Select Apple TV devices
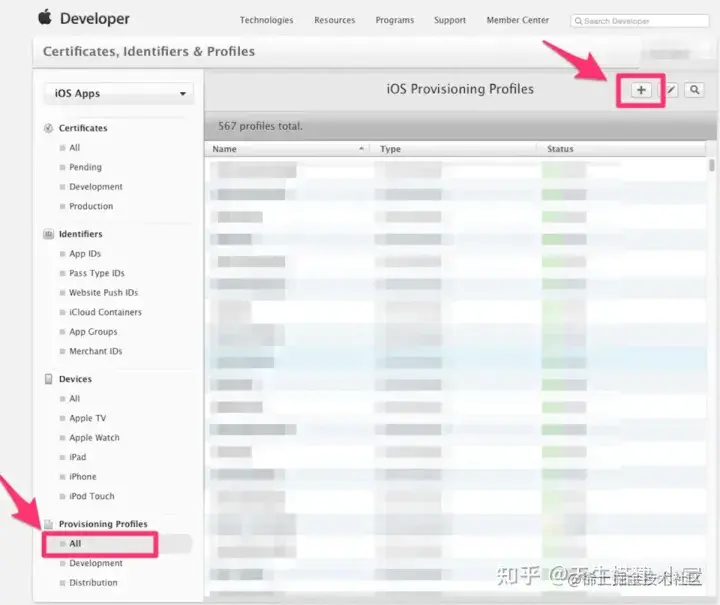This screenshot has height=605, width=720. click(87, 418)
